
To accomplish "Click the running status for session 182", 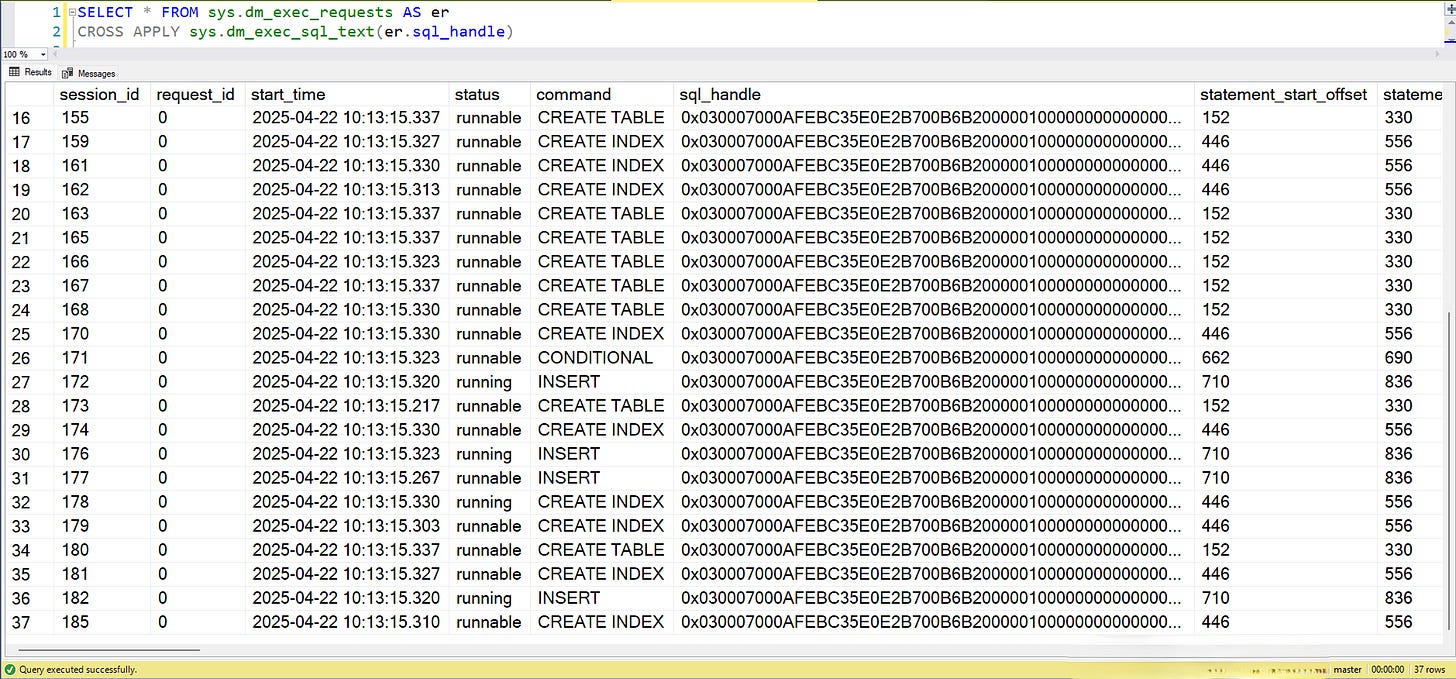I will click(490, 598).
